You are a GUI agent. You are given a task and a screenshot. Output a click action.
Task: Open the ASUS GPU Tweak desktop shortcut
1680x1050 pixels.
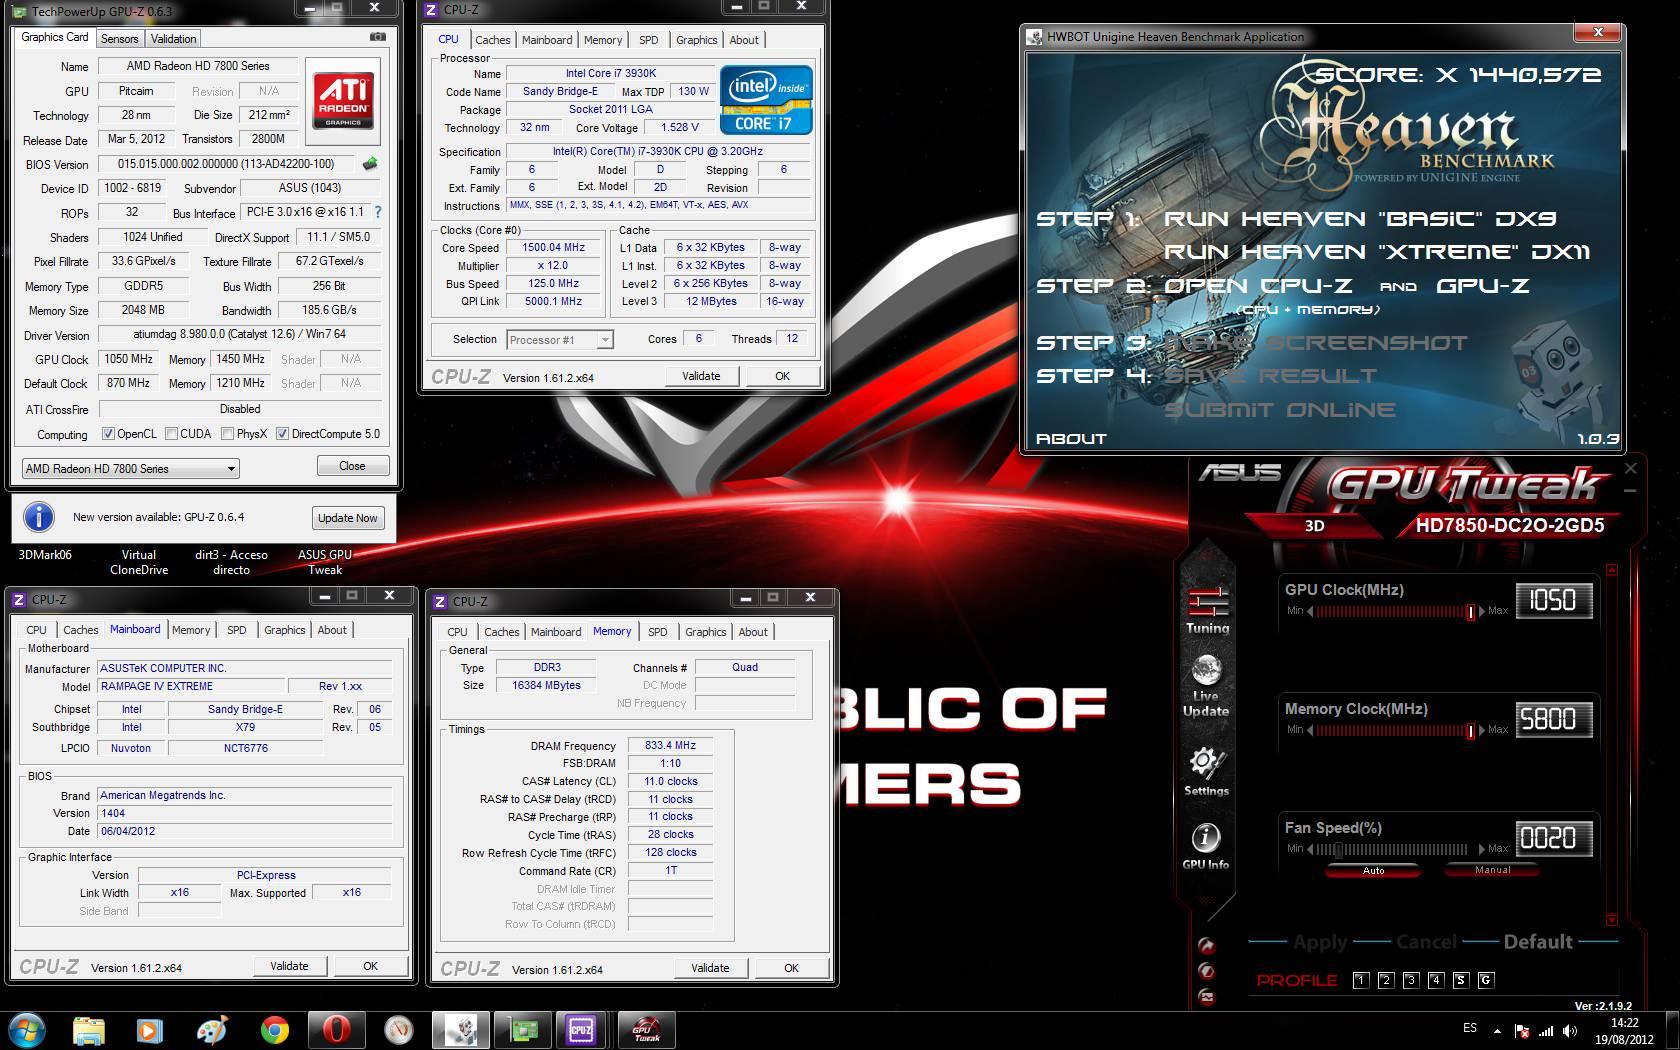pos(324,562)
